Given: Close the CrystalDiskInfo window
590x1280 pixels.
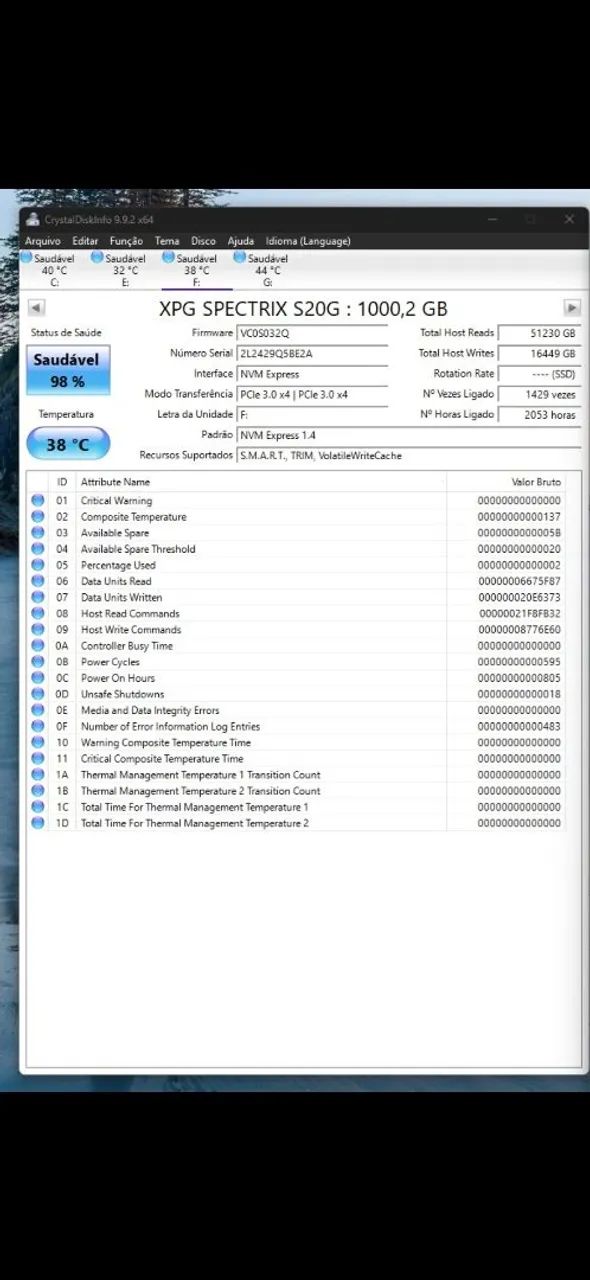Looking at the screenshot, I should tap(569, 219).
